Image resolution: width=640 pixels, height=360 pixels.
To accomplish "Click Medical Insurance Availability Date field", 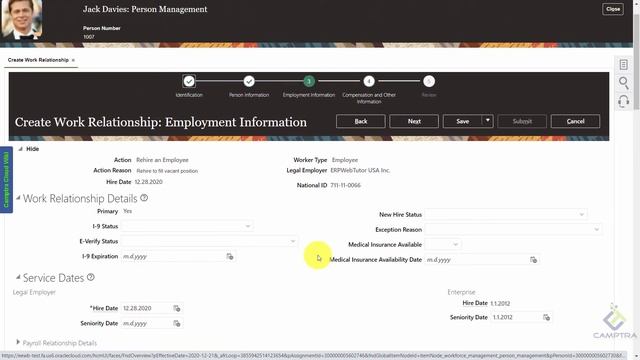I will click(476, 260).
